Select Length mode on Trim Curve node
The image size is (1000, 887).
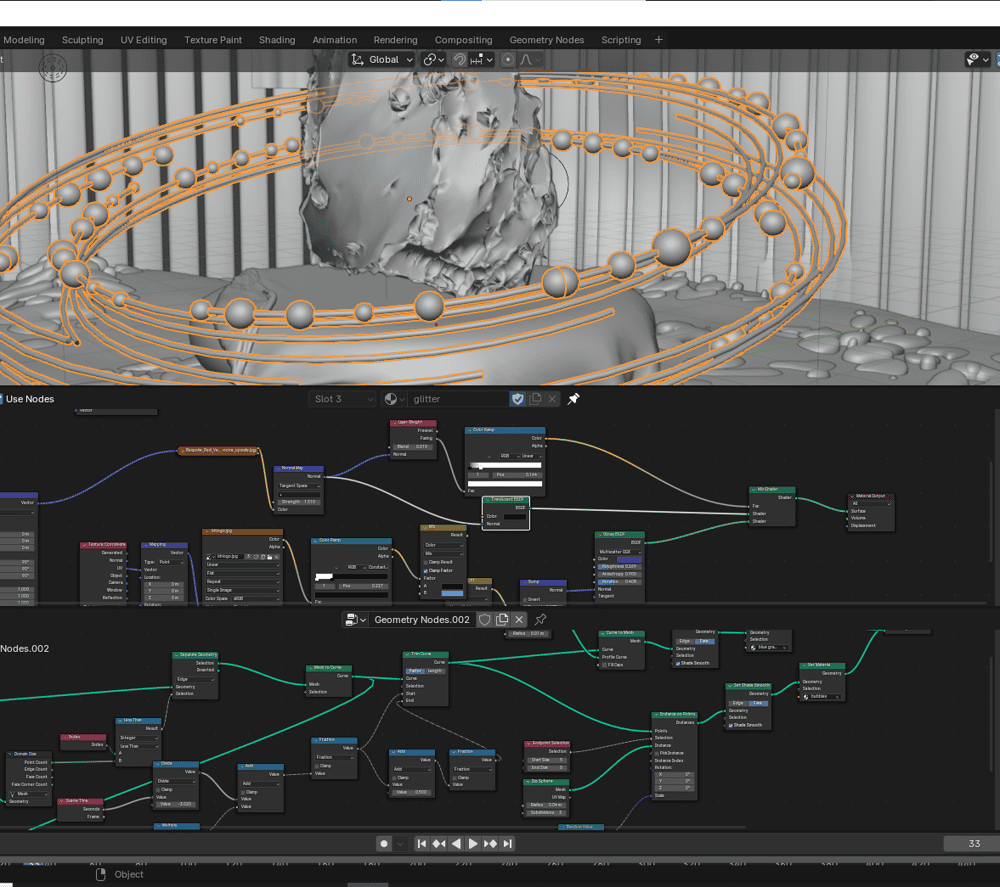(x=436, y=671)
